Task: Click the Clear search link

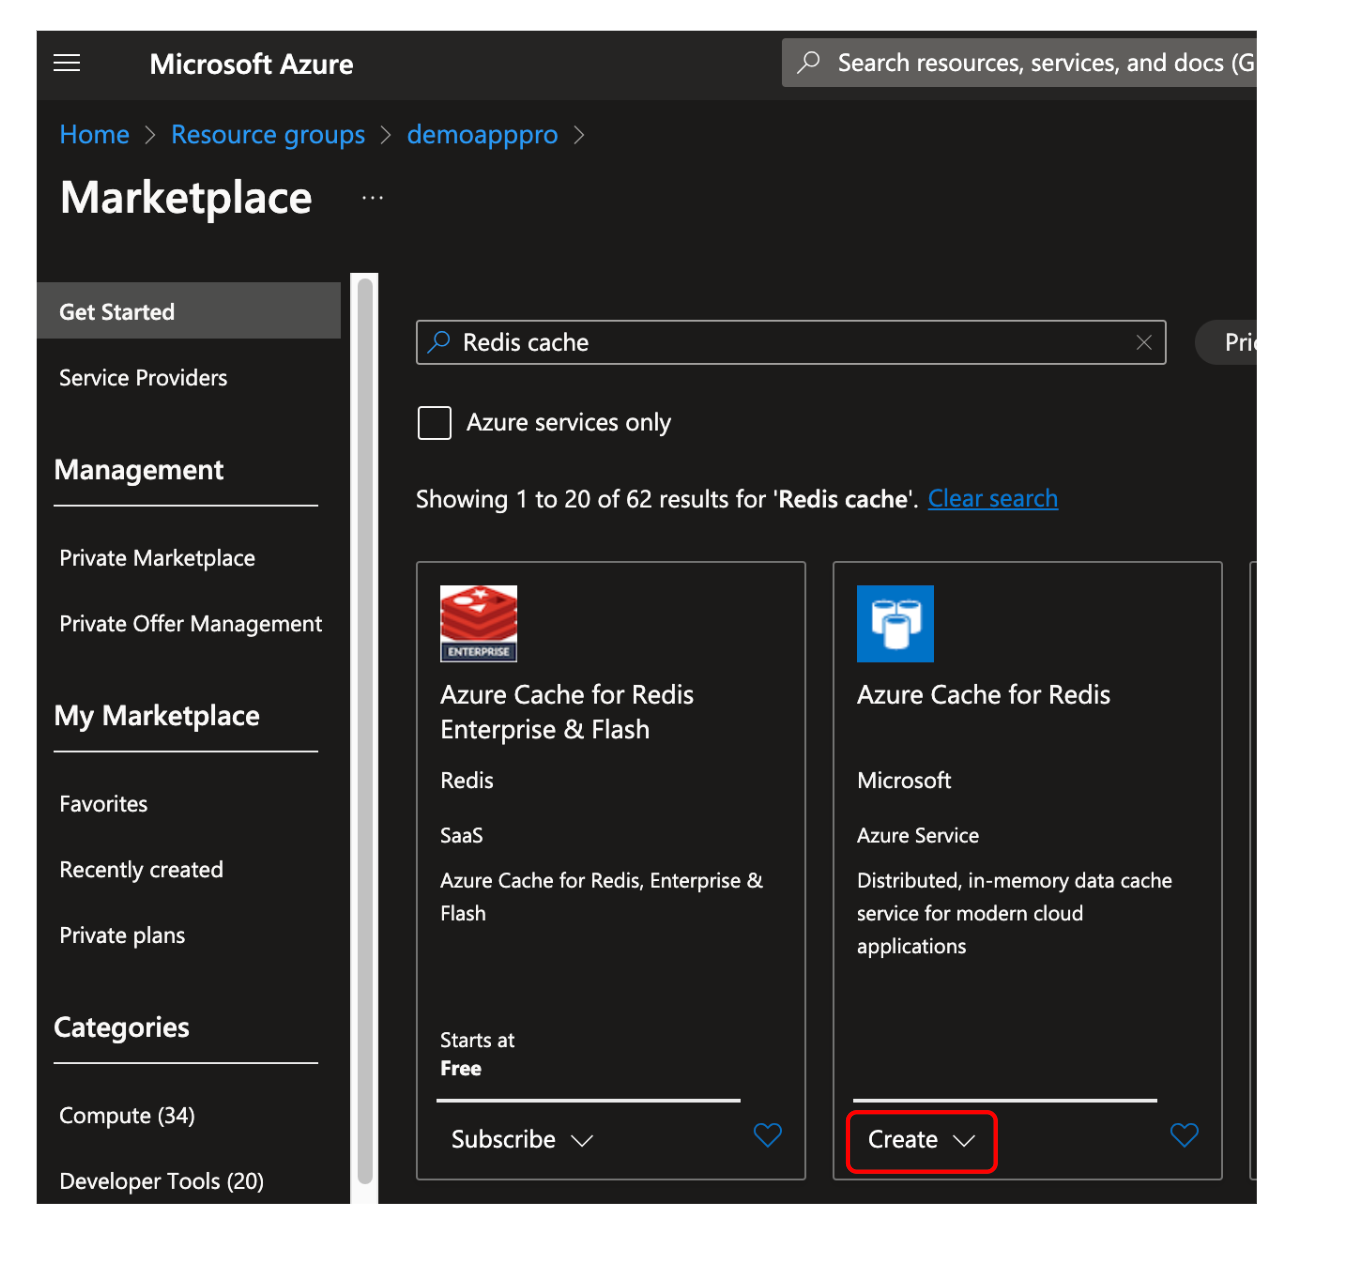Action: tap(993, 499)
